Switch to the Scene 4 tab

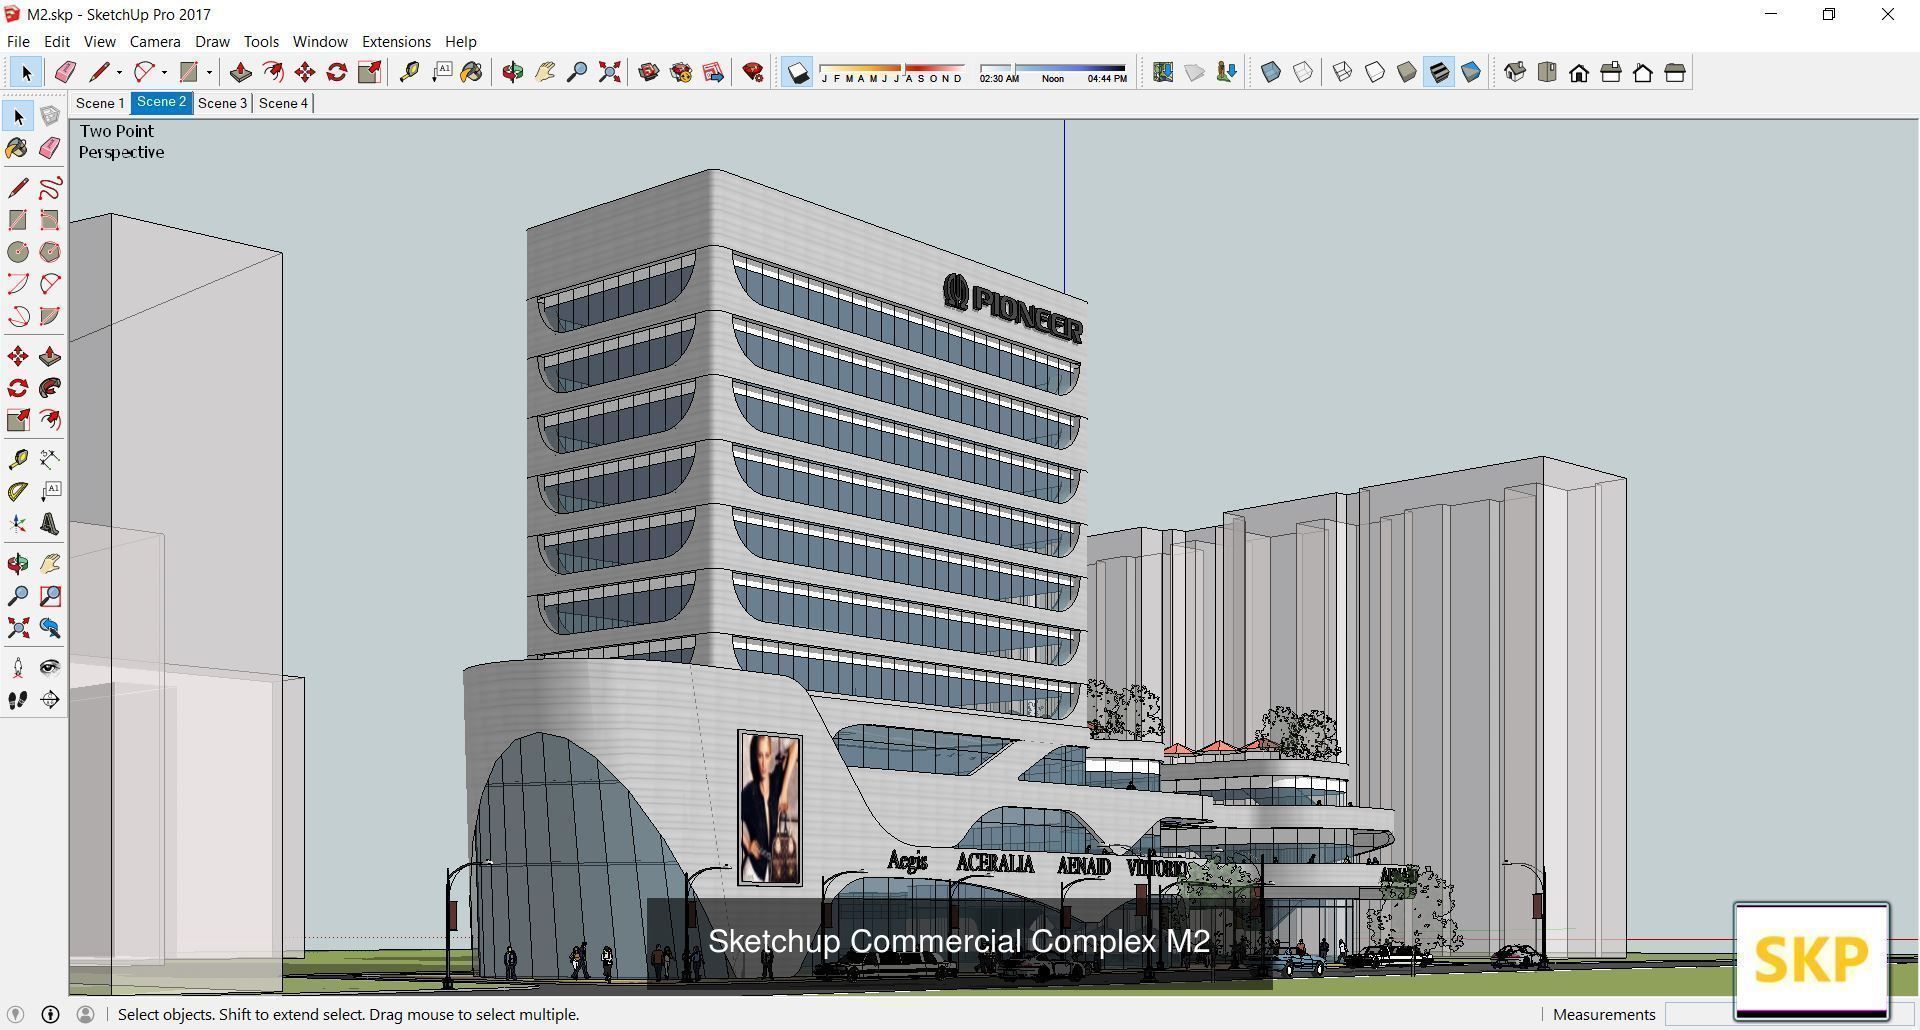(x=283, y=103)
